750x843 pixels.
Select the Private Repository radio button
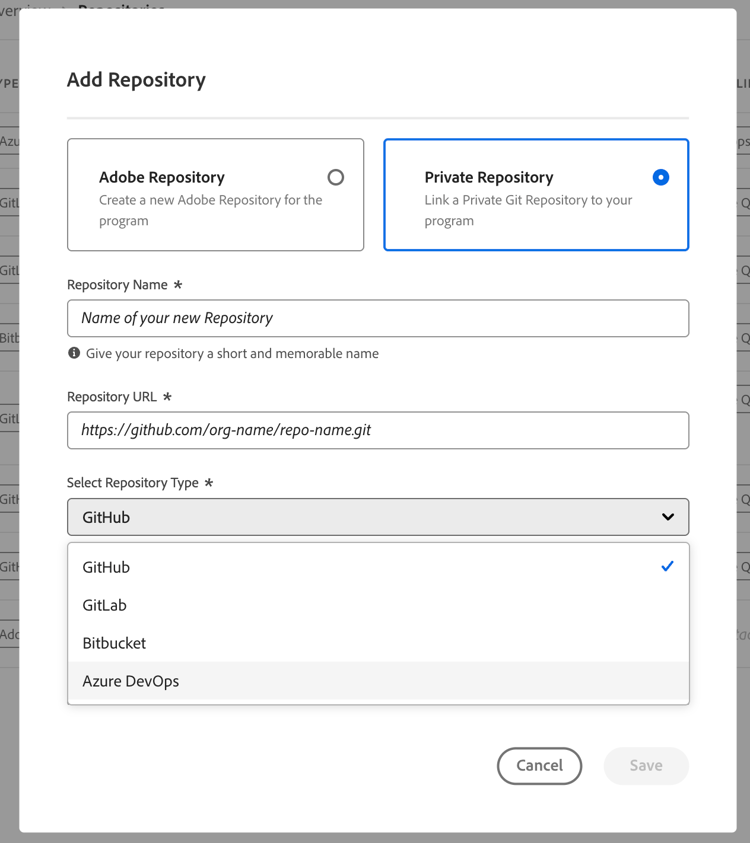pos(661,177)
